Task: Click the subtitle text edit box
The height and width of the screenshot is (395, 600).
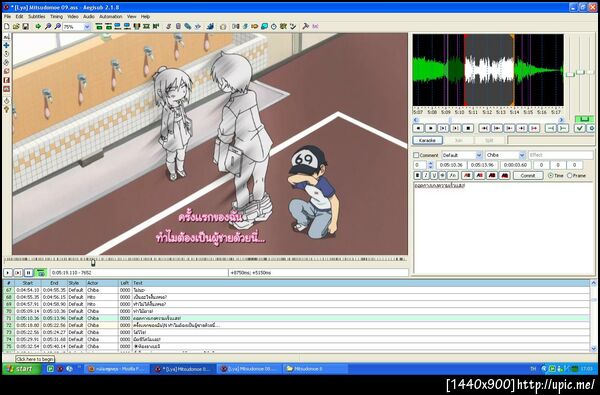Action: click(x=503, y=228)
